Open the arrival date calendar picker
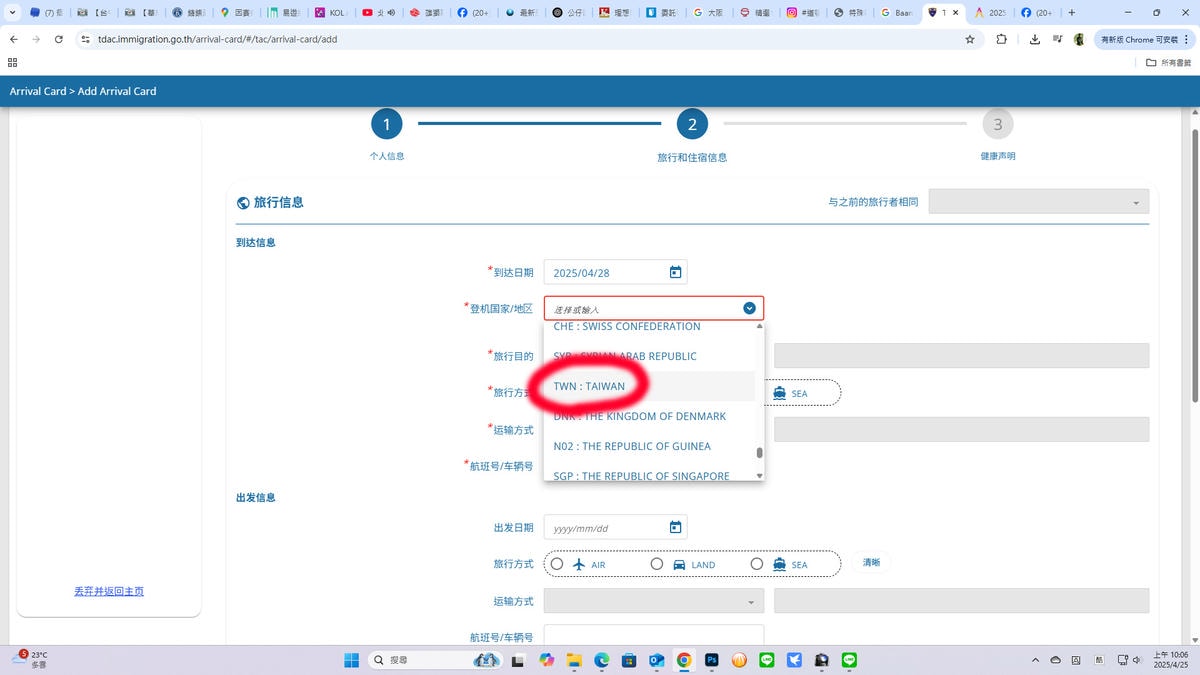 (x=675, y=272)
